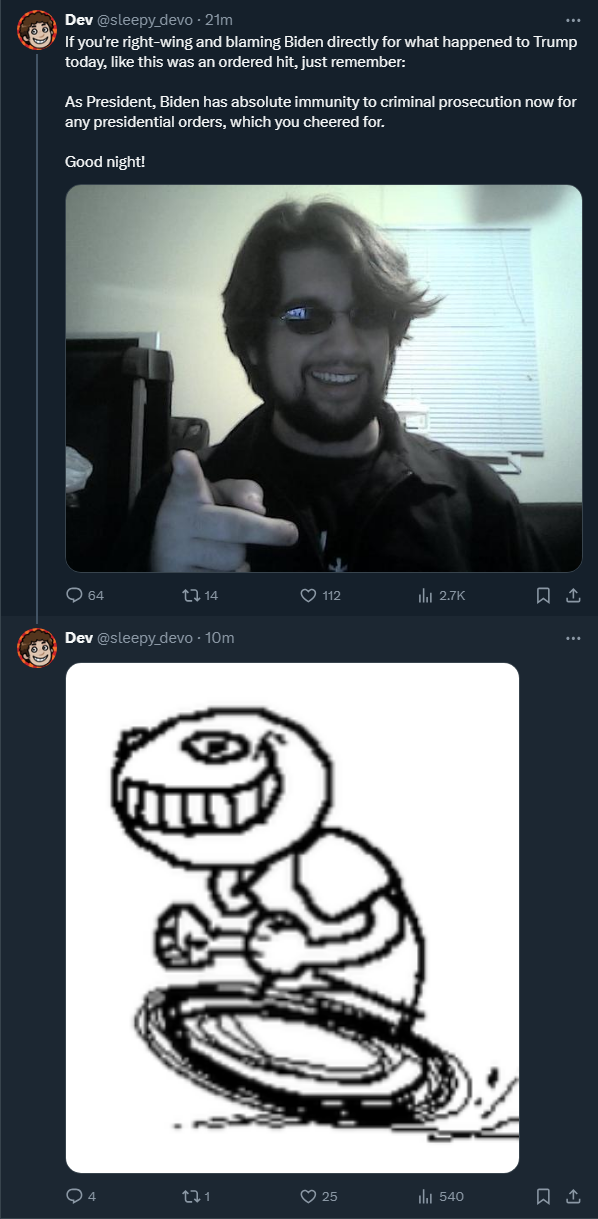Screen dimensions: 598x1219
Task: Retweet the first post with 14 reposts
Action: (x=201, y=595)
